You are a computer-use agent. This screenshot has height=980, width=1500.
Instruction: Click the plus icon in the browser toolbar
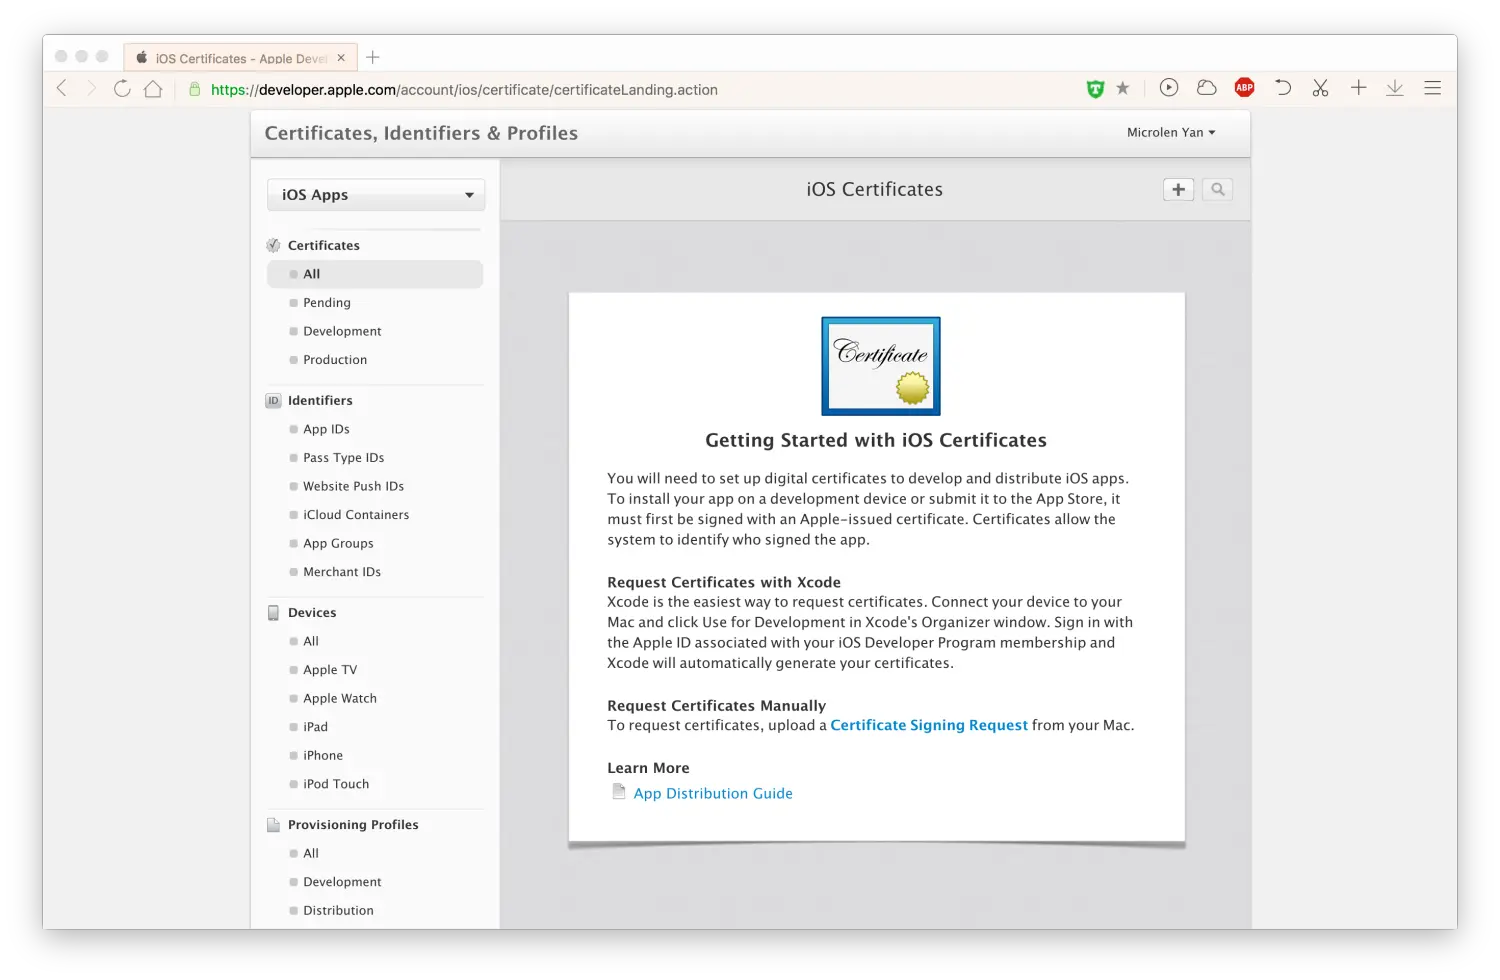click(x=1358, y=87)
